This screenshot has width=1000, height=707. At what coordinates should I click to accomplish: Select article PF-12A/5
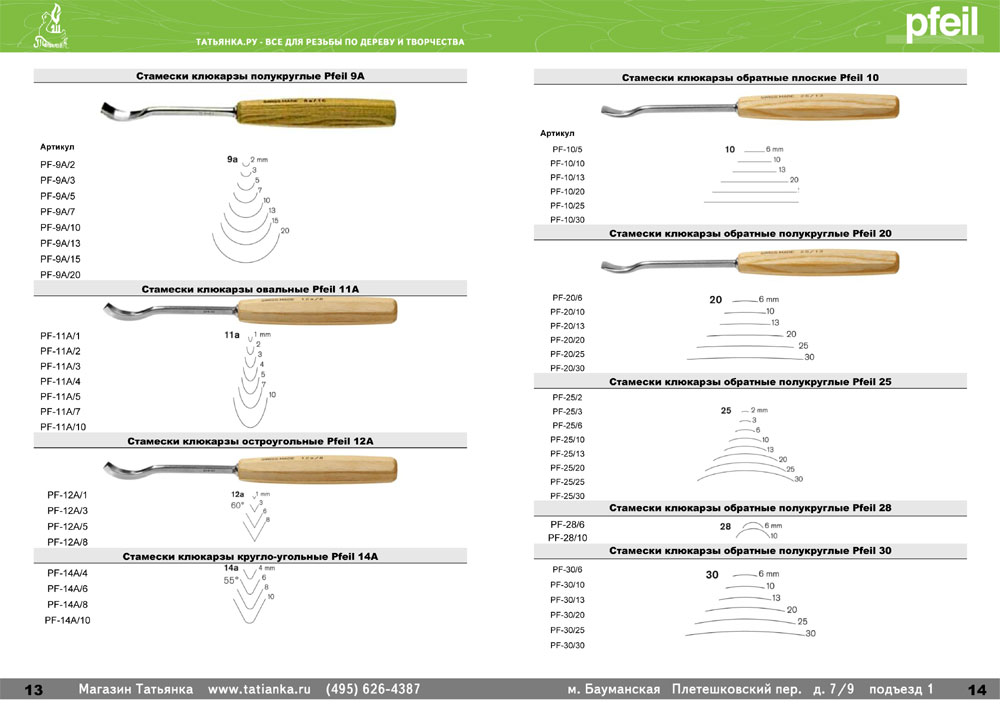click(67, 527)
